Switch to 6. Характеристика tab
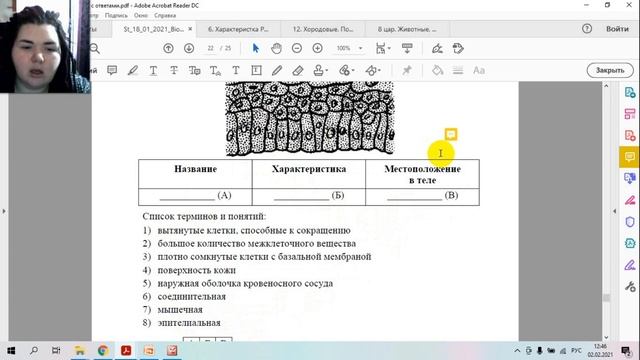640x360 pixels. pyautogui.click(x=238, y=29)
